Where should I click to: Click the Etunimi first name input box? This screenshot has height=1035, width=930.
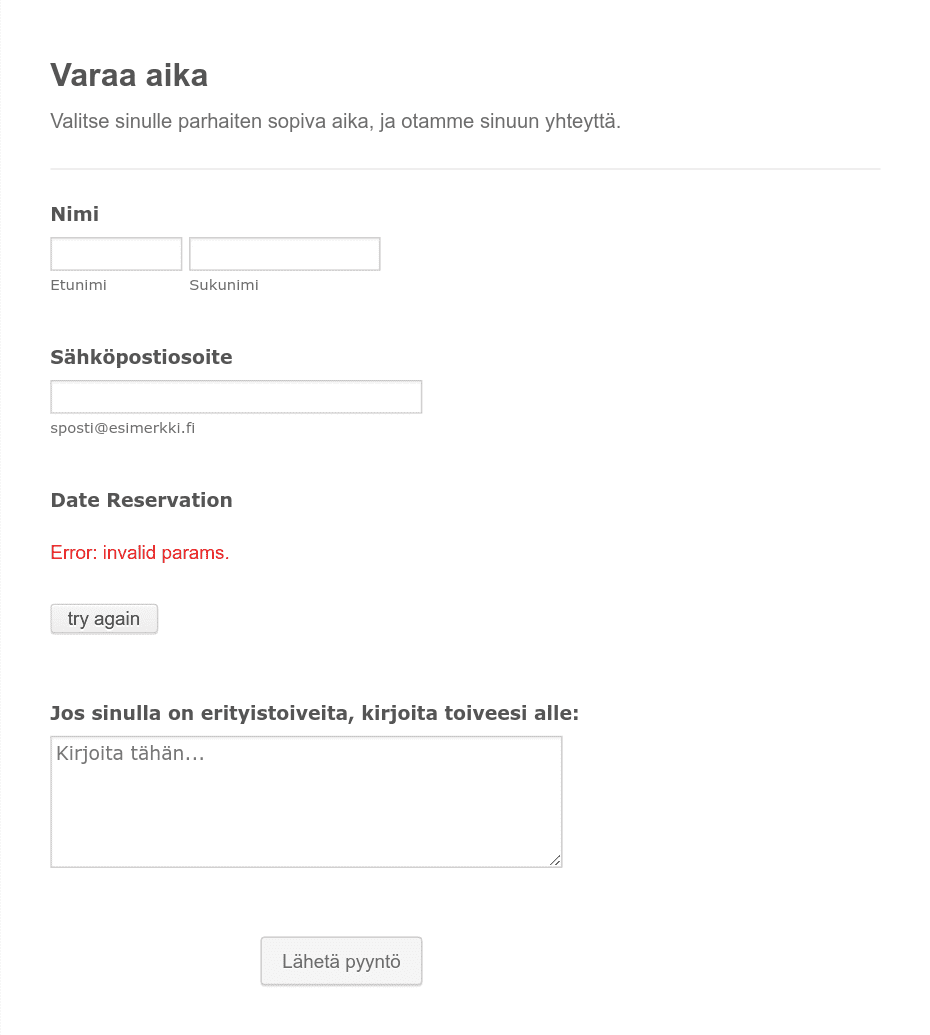(x=116, y=254)
